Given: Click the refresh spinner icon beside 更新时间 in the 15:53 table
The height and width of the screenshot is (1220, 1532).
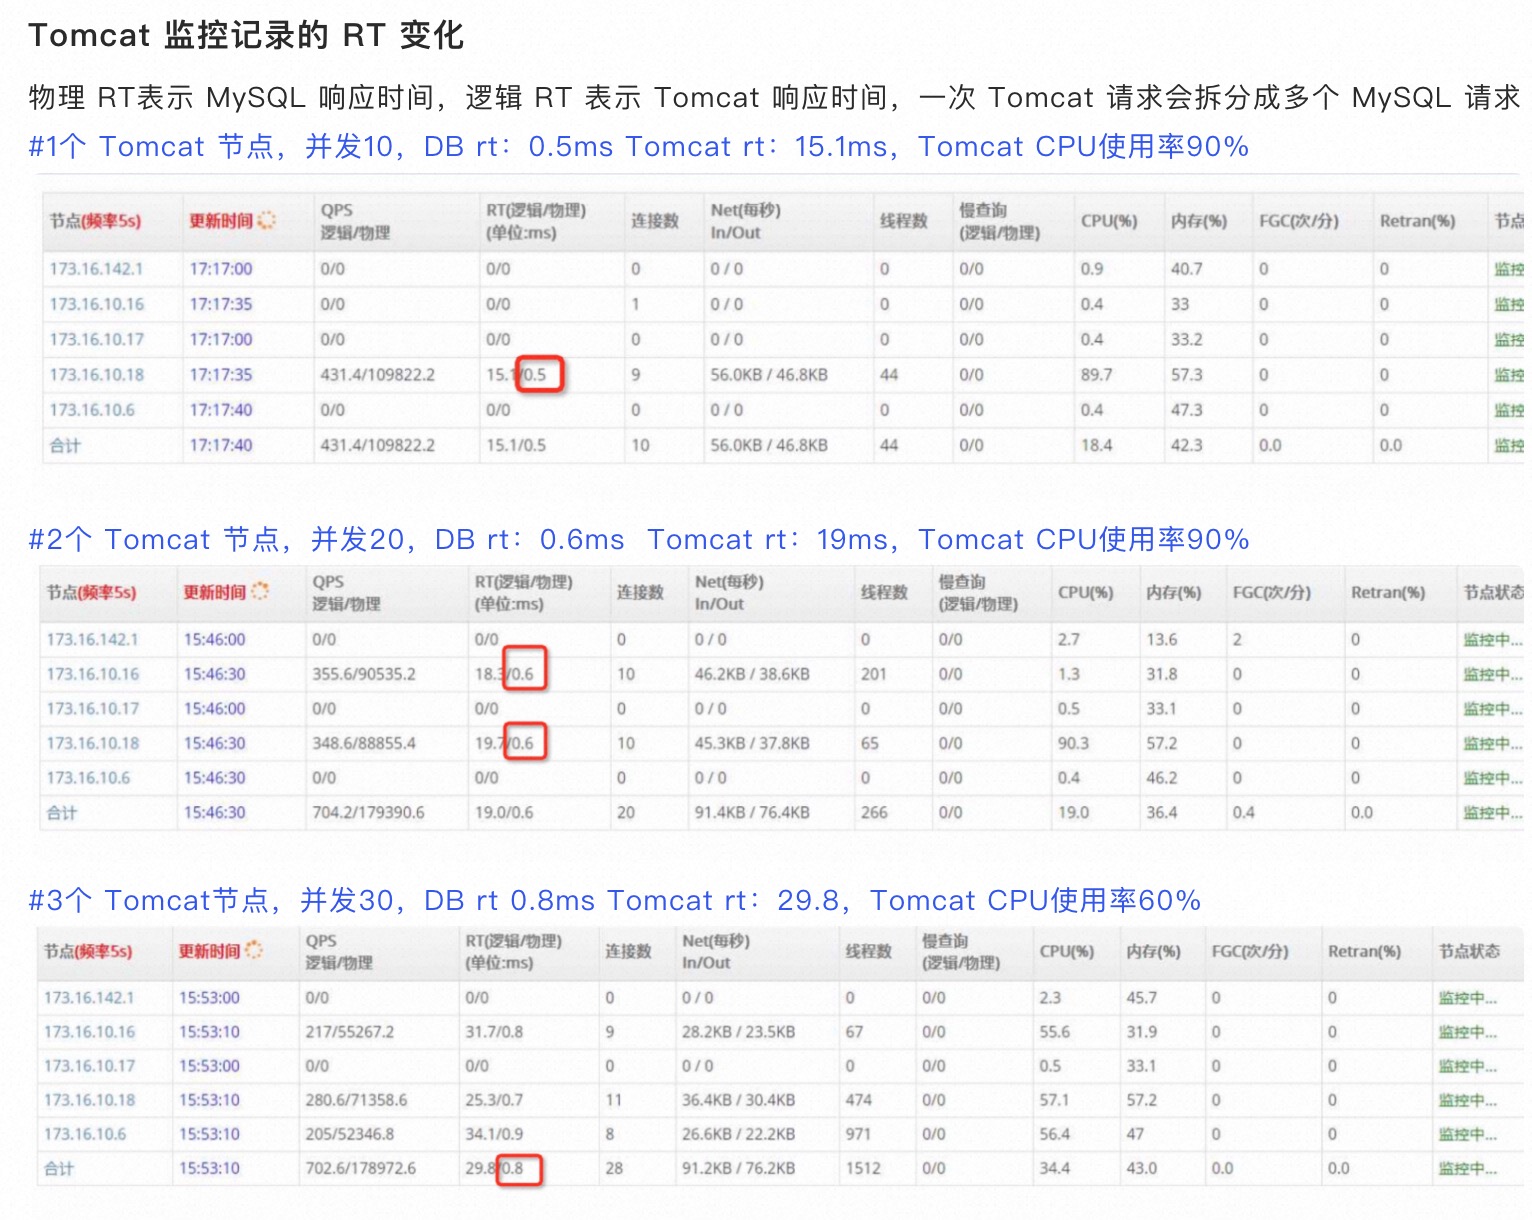Looking at the screenshot, I should click(254, 950).
